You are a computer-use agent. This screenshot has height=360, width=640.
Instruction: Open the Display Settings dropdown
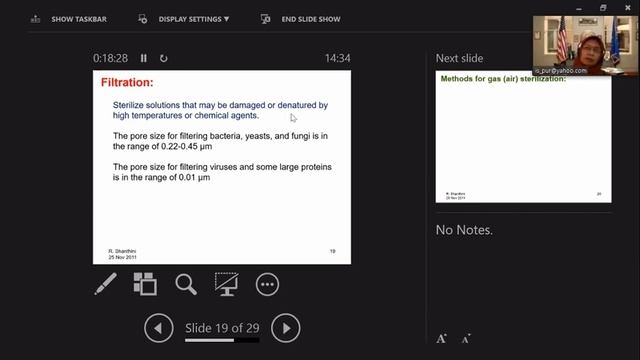(193, 19)
